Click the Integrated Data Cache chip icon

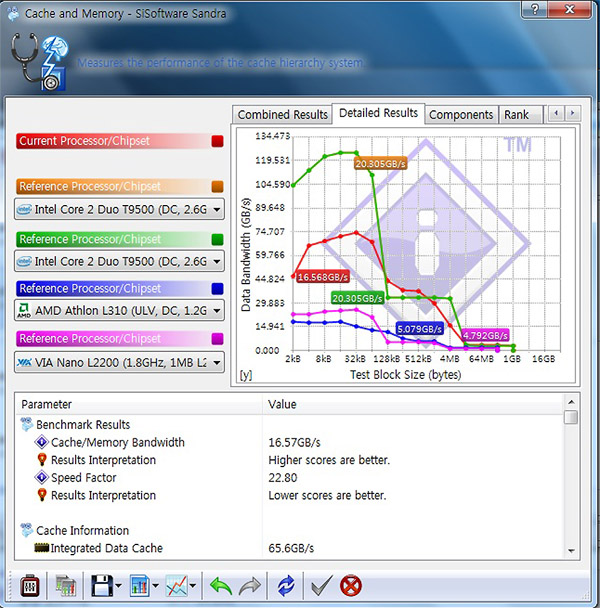41,548
